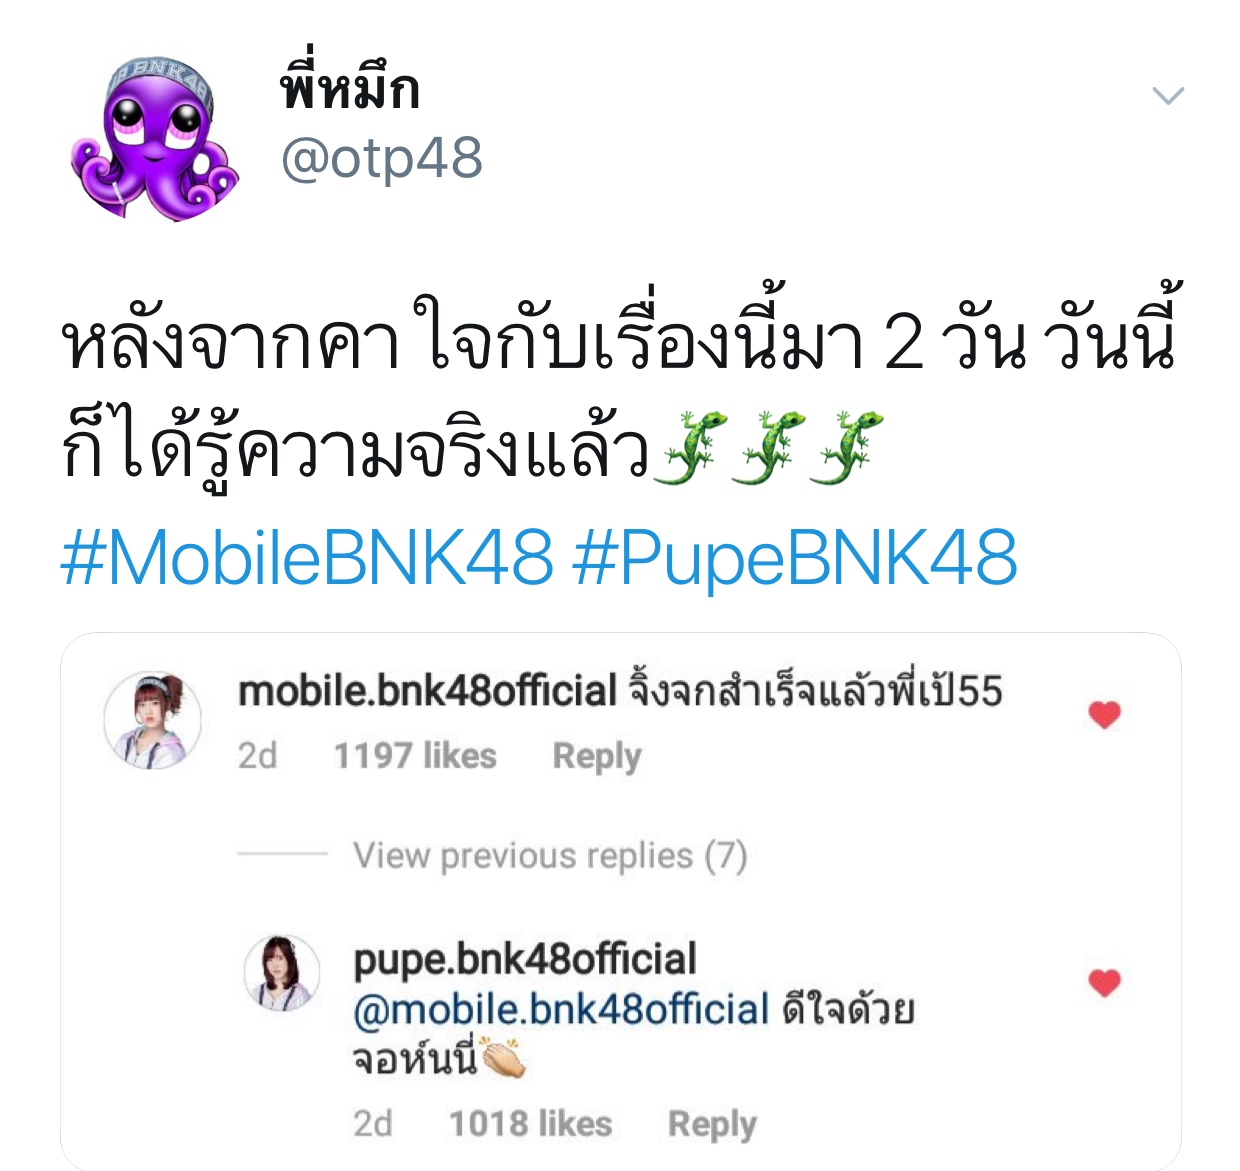
Task: Unlike the pupe.bnk48official reply heart
Action: click(x=1104, y=983)
